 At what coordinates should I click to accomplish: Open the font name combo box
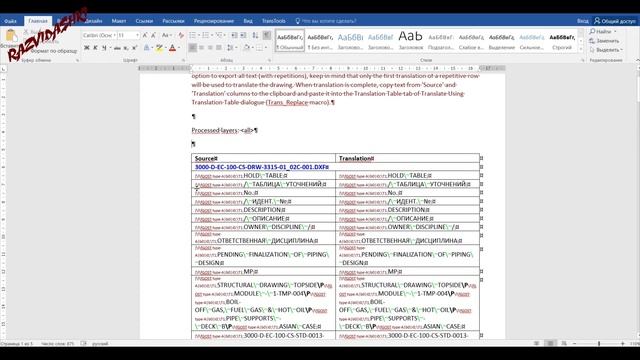point(99,36)
